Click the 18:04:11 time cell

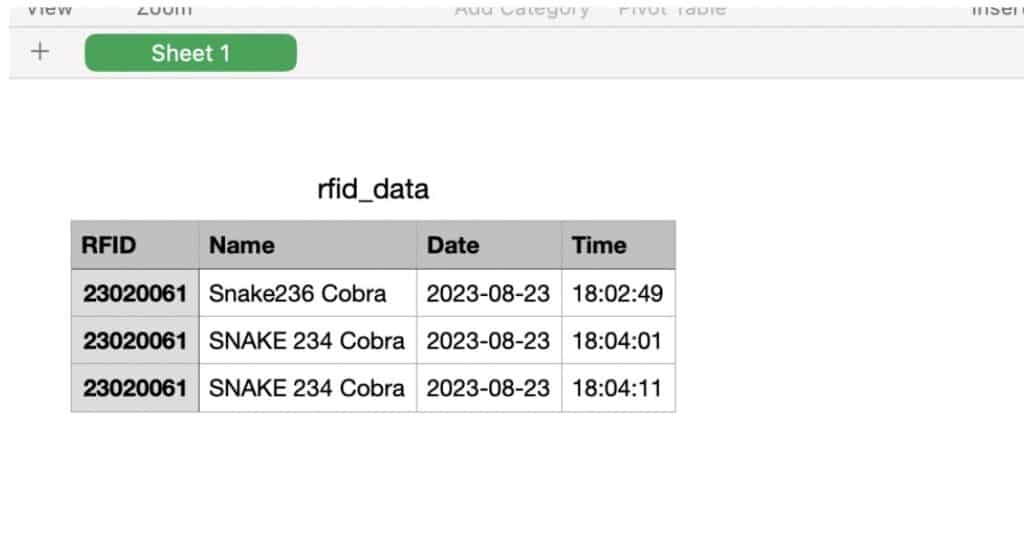(x=617, y=388)
